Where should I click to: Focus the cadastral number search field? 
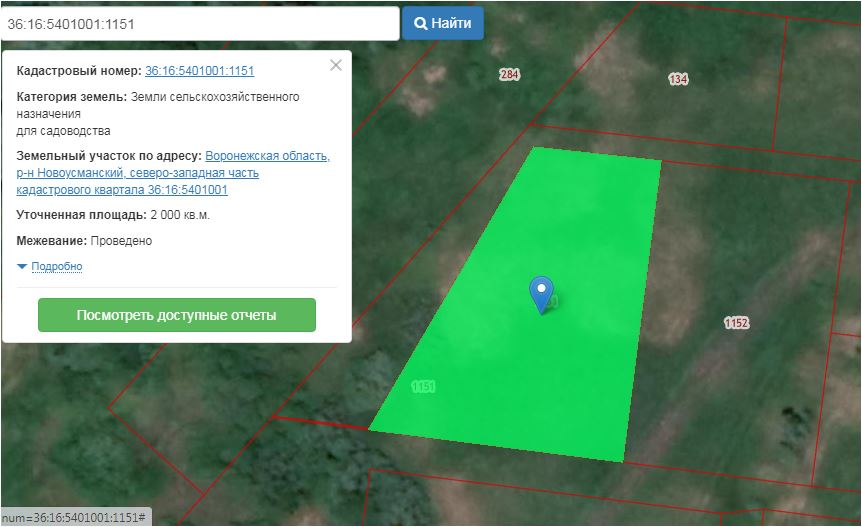coord(200,24)
